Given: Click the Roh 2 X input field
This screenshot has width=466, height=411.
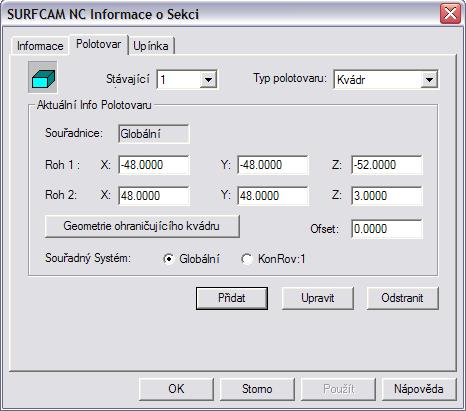Looking at the screenshot, I should [154, 196].
